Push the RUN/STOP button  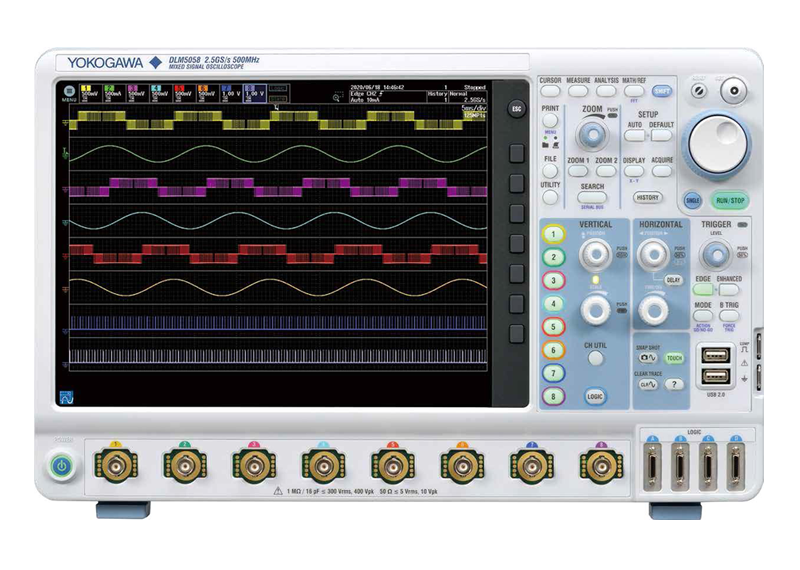click(x=730, y=201)
